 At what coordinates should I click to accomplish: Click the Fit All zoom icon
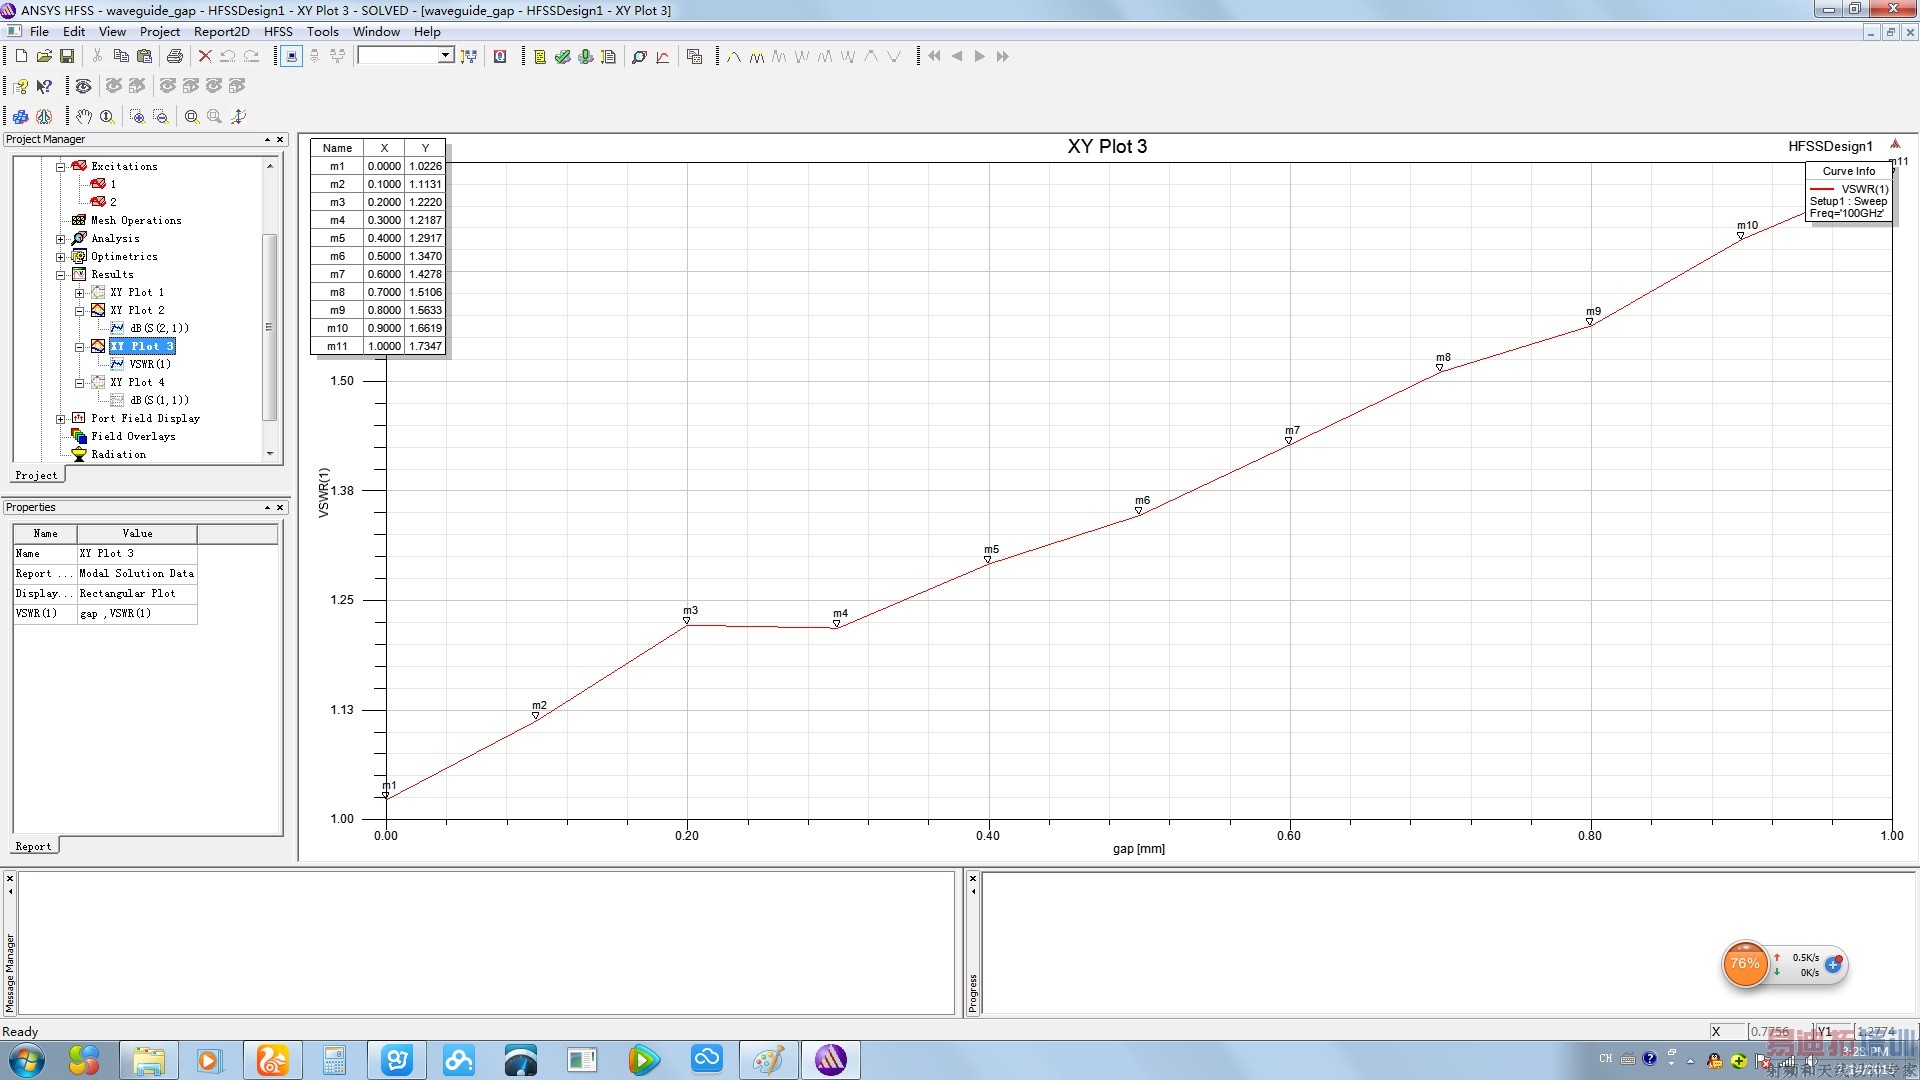(192, 117)
